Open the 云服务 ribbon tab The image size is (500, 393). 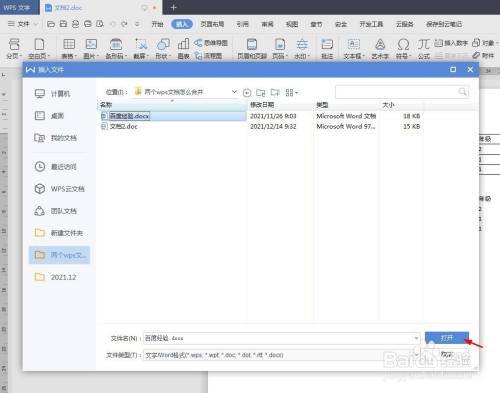click(404, 24)
